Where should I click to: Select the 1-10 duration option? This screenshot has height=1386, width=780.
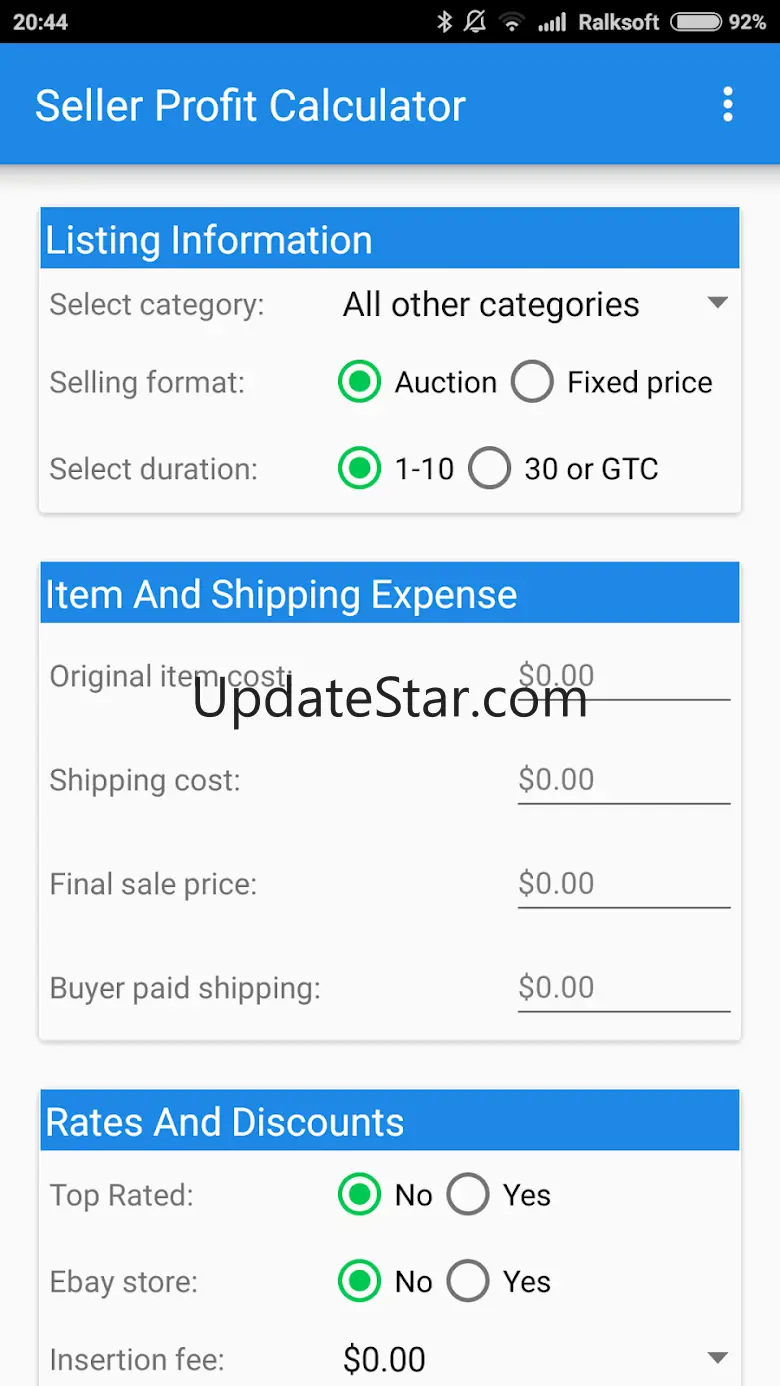[360, 468]
